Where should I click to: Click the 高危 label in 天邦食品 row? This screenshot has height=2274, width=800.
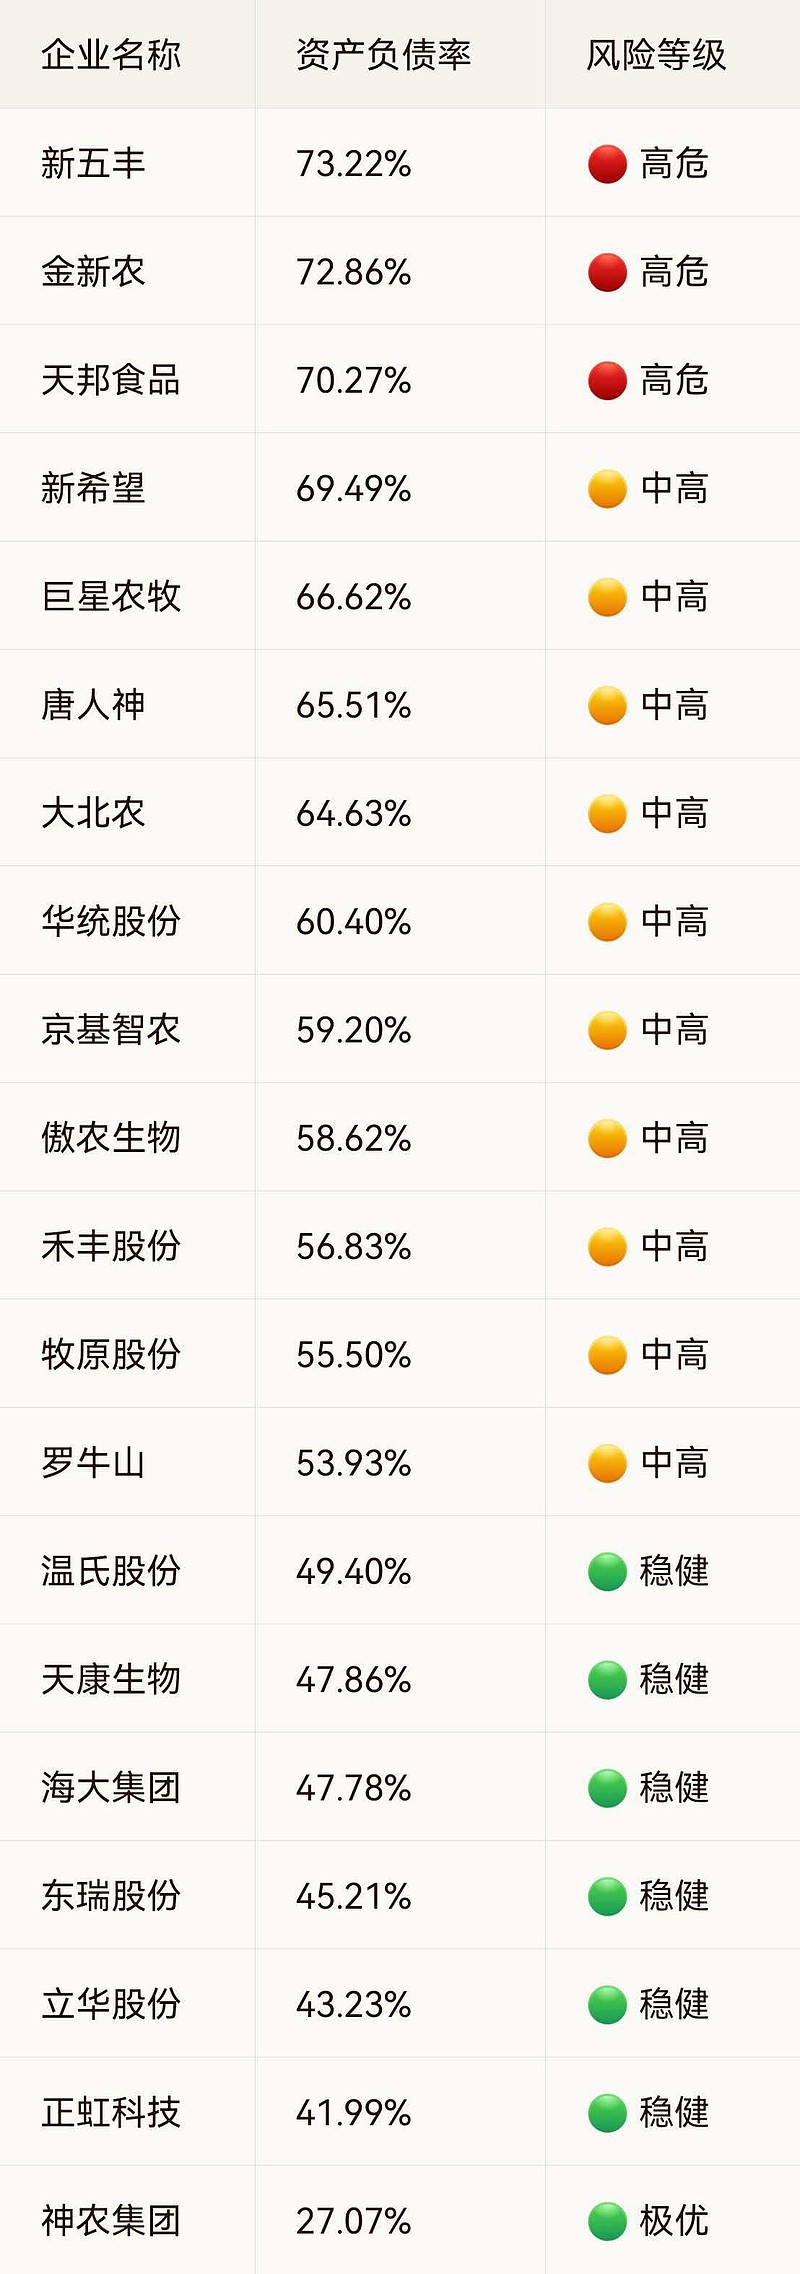tap(674, 380)
